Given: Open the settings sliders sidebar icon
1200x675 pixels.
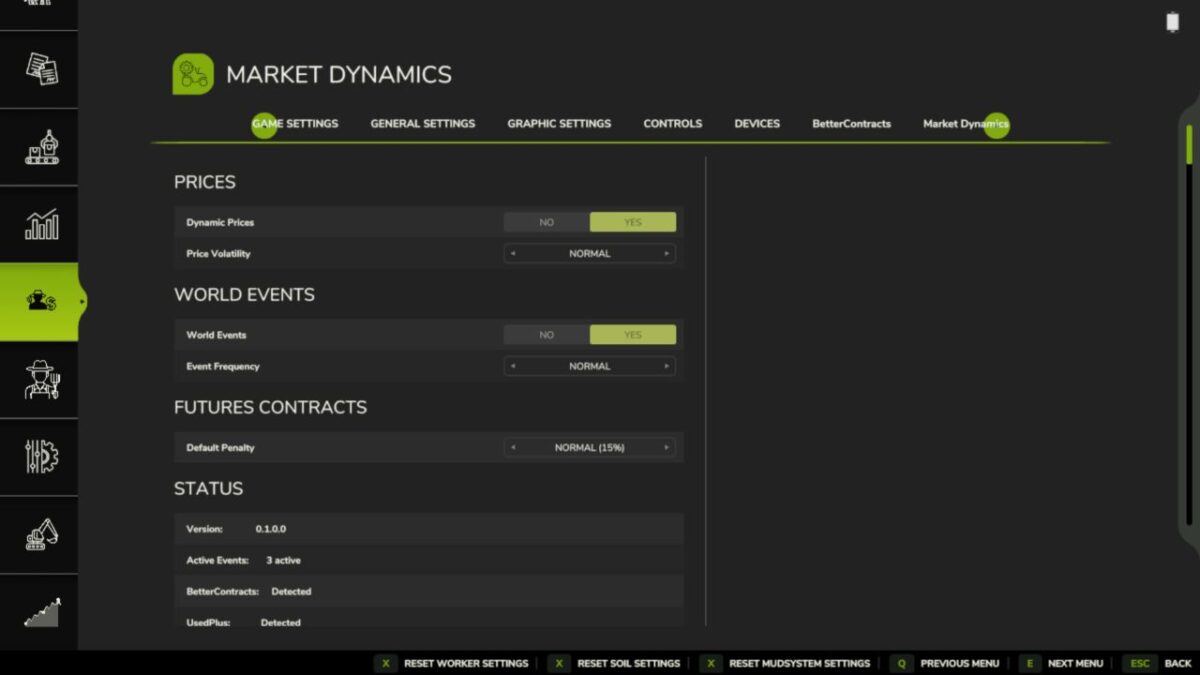Looking at the screenshot, I should point(38,457).
